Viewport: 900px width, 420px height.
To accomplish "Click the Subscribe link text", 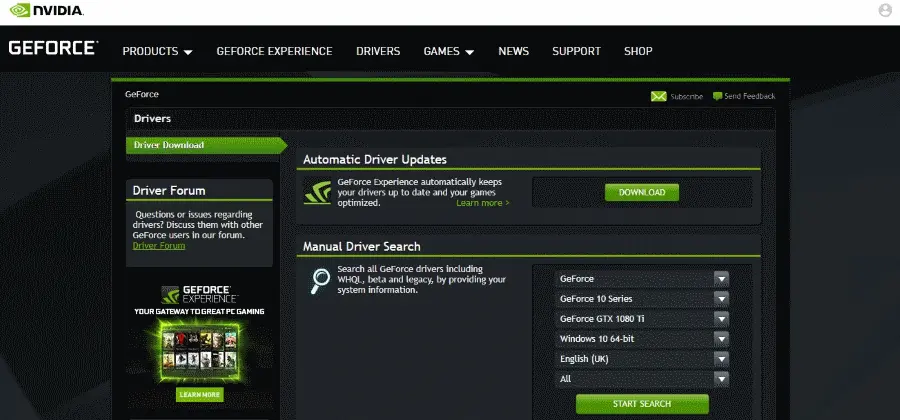I will tap(686, 96).
